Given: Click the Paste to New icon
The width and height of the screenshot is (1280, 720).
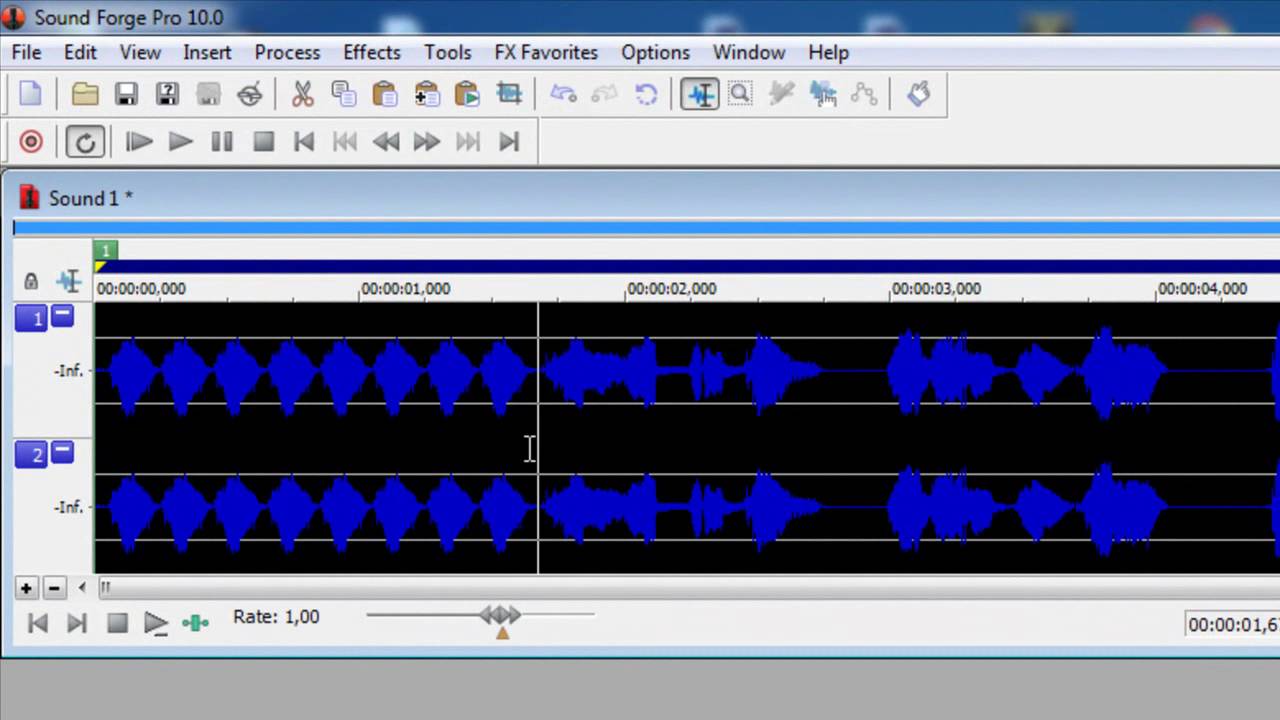Looking at the screenshot, I should click(x=468, y=94).
